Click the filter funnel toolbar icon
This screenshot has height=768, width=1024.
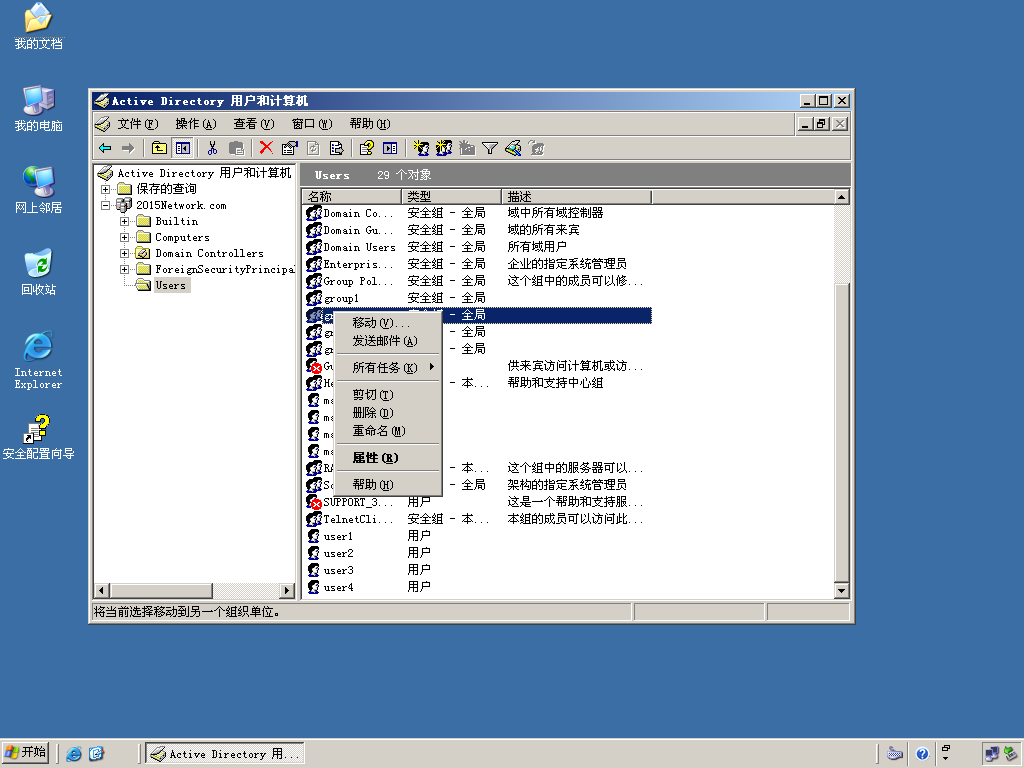[490, 148]
